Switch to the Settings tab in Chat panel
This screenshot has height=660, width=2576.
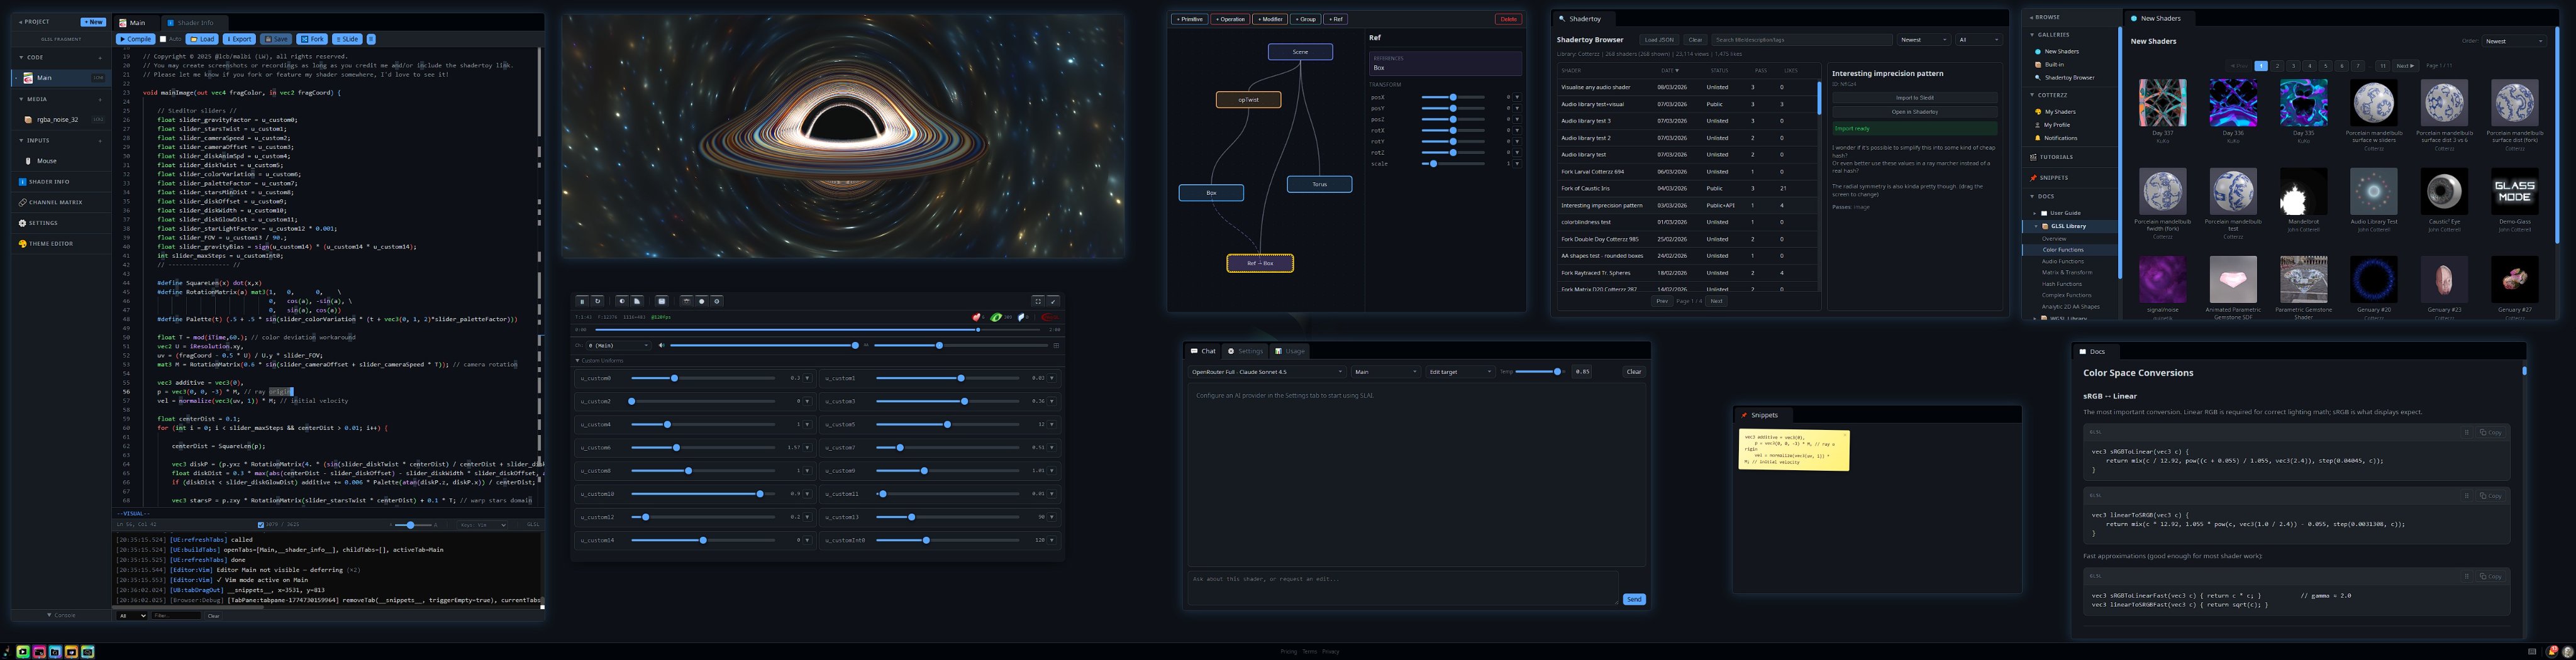pyautogui.click(x=1246, y=351)
